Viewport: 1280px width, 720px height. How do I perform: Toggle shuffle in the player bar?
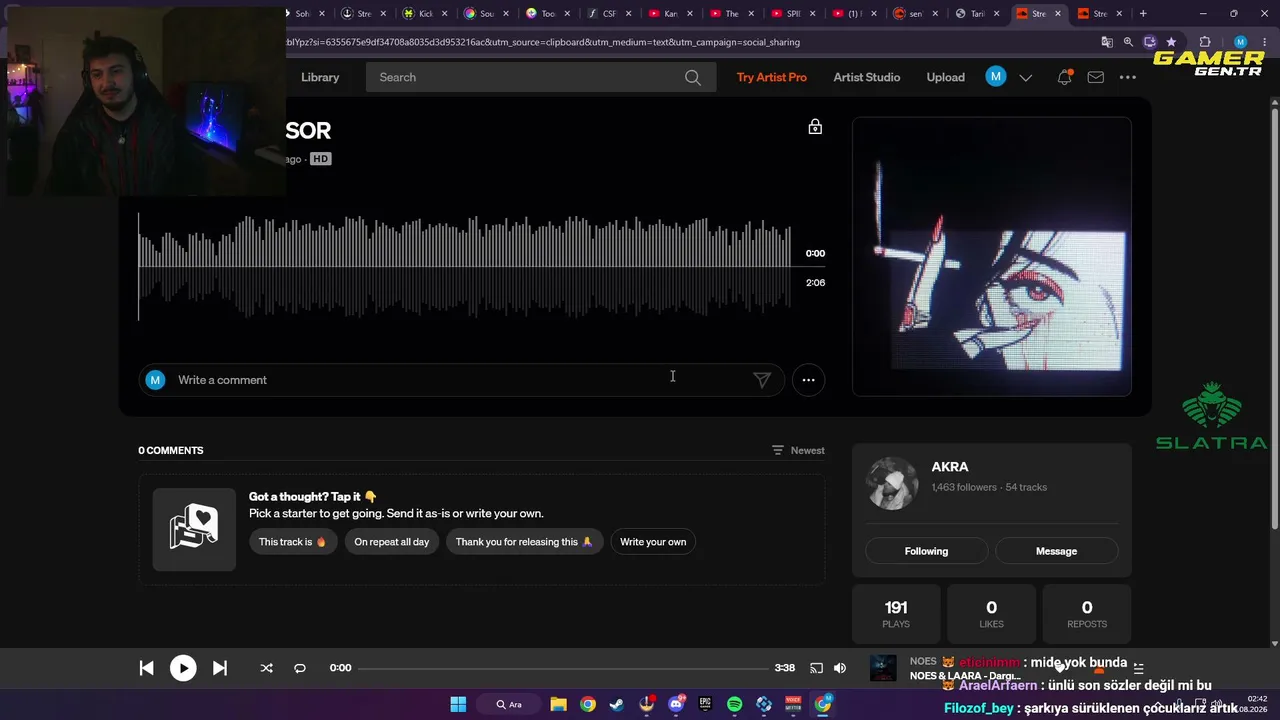tap(266, 668)
